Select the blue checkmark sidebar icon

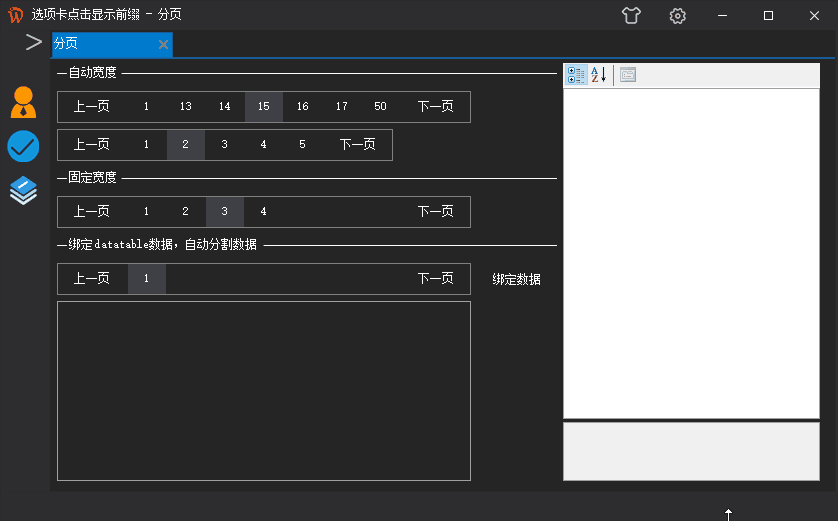(x=23, y=147)
